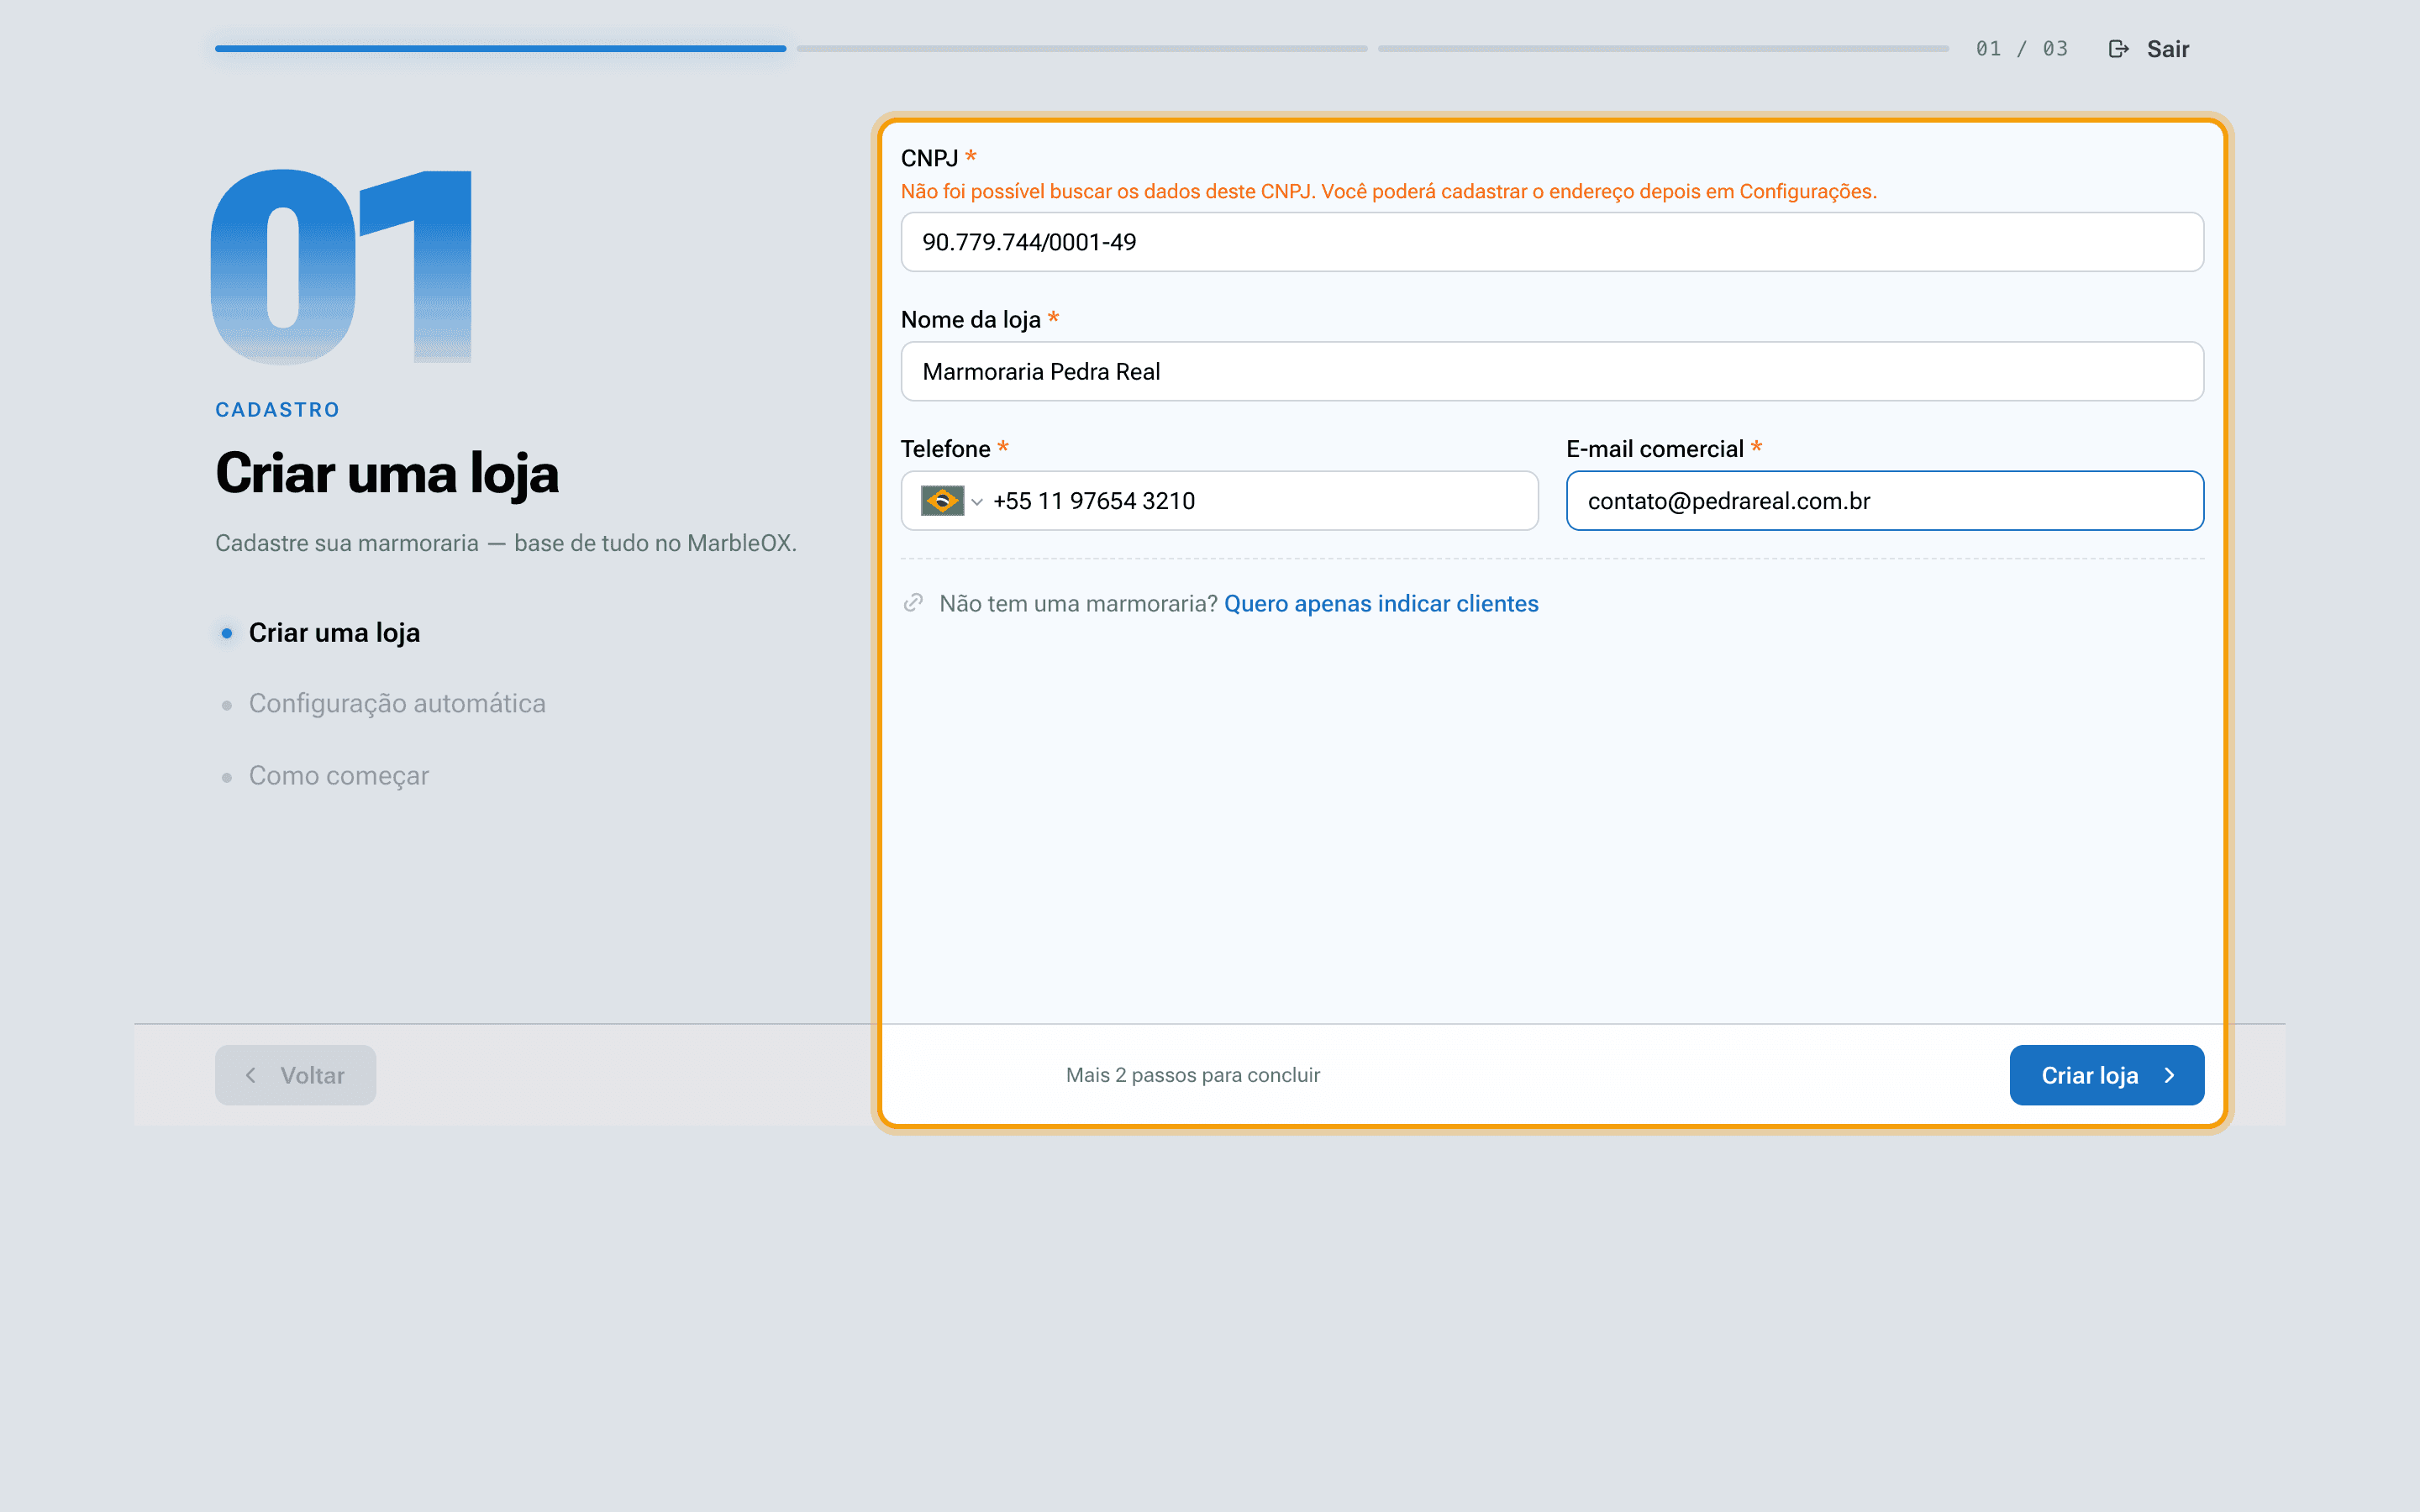Click the Mais 2 passos para concluir text
The height and width of the screenshot is (1512, 2420).
(x=1192, y=1075)
